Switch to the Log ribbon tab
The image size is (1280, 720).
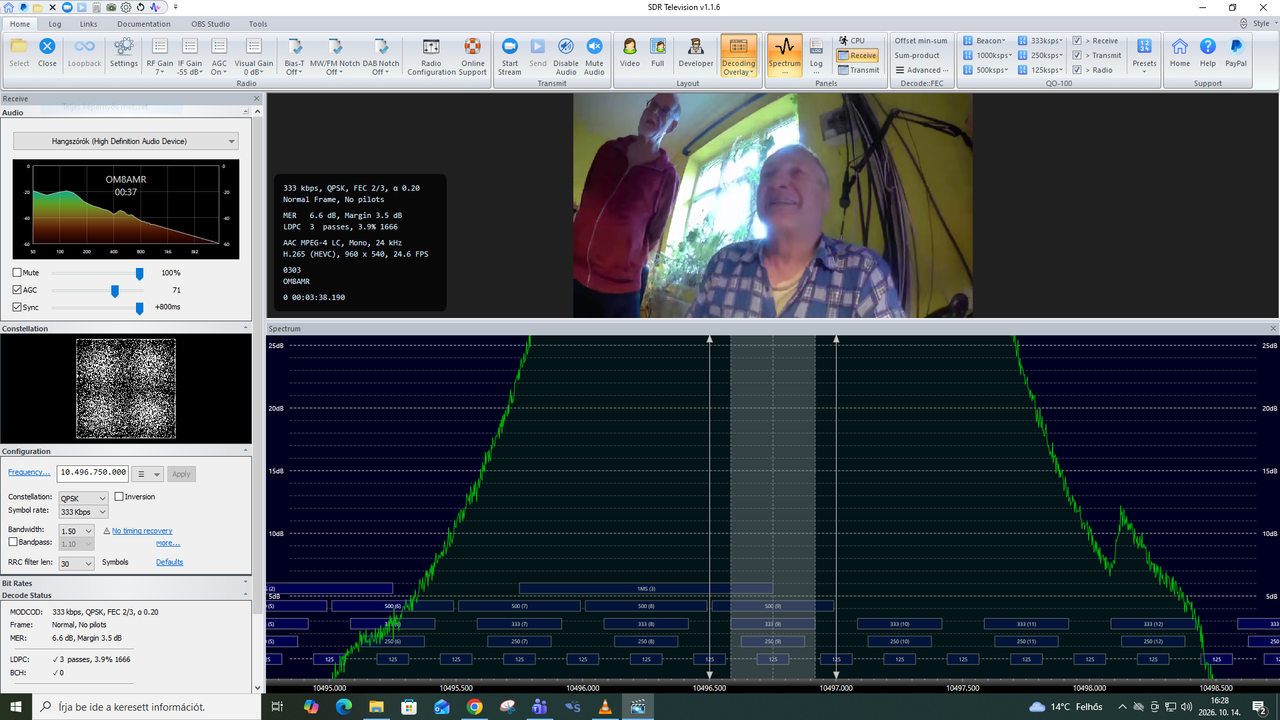54,23
